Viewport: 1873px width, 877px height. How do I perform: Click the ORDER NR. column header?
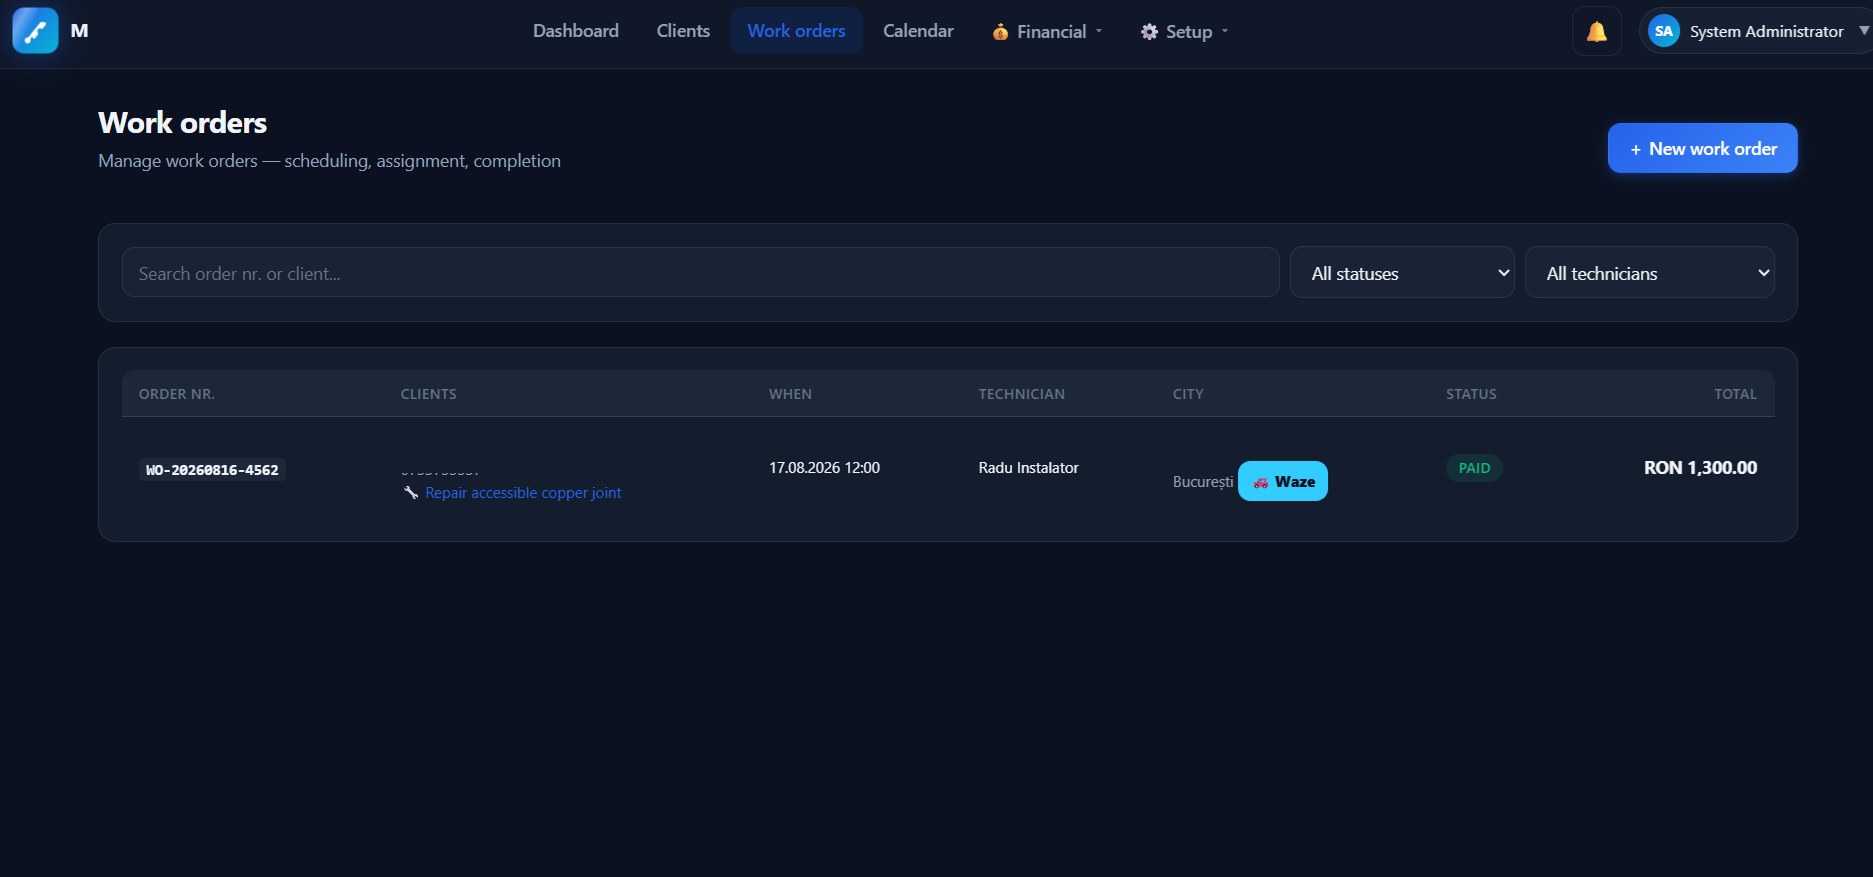(x=177, y=394)
